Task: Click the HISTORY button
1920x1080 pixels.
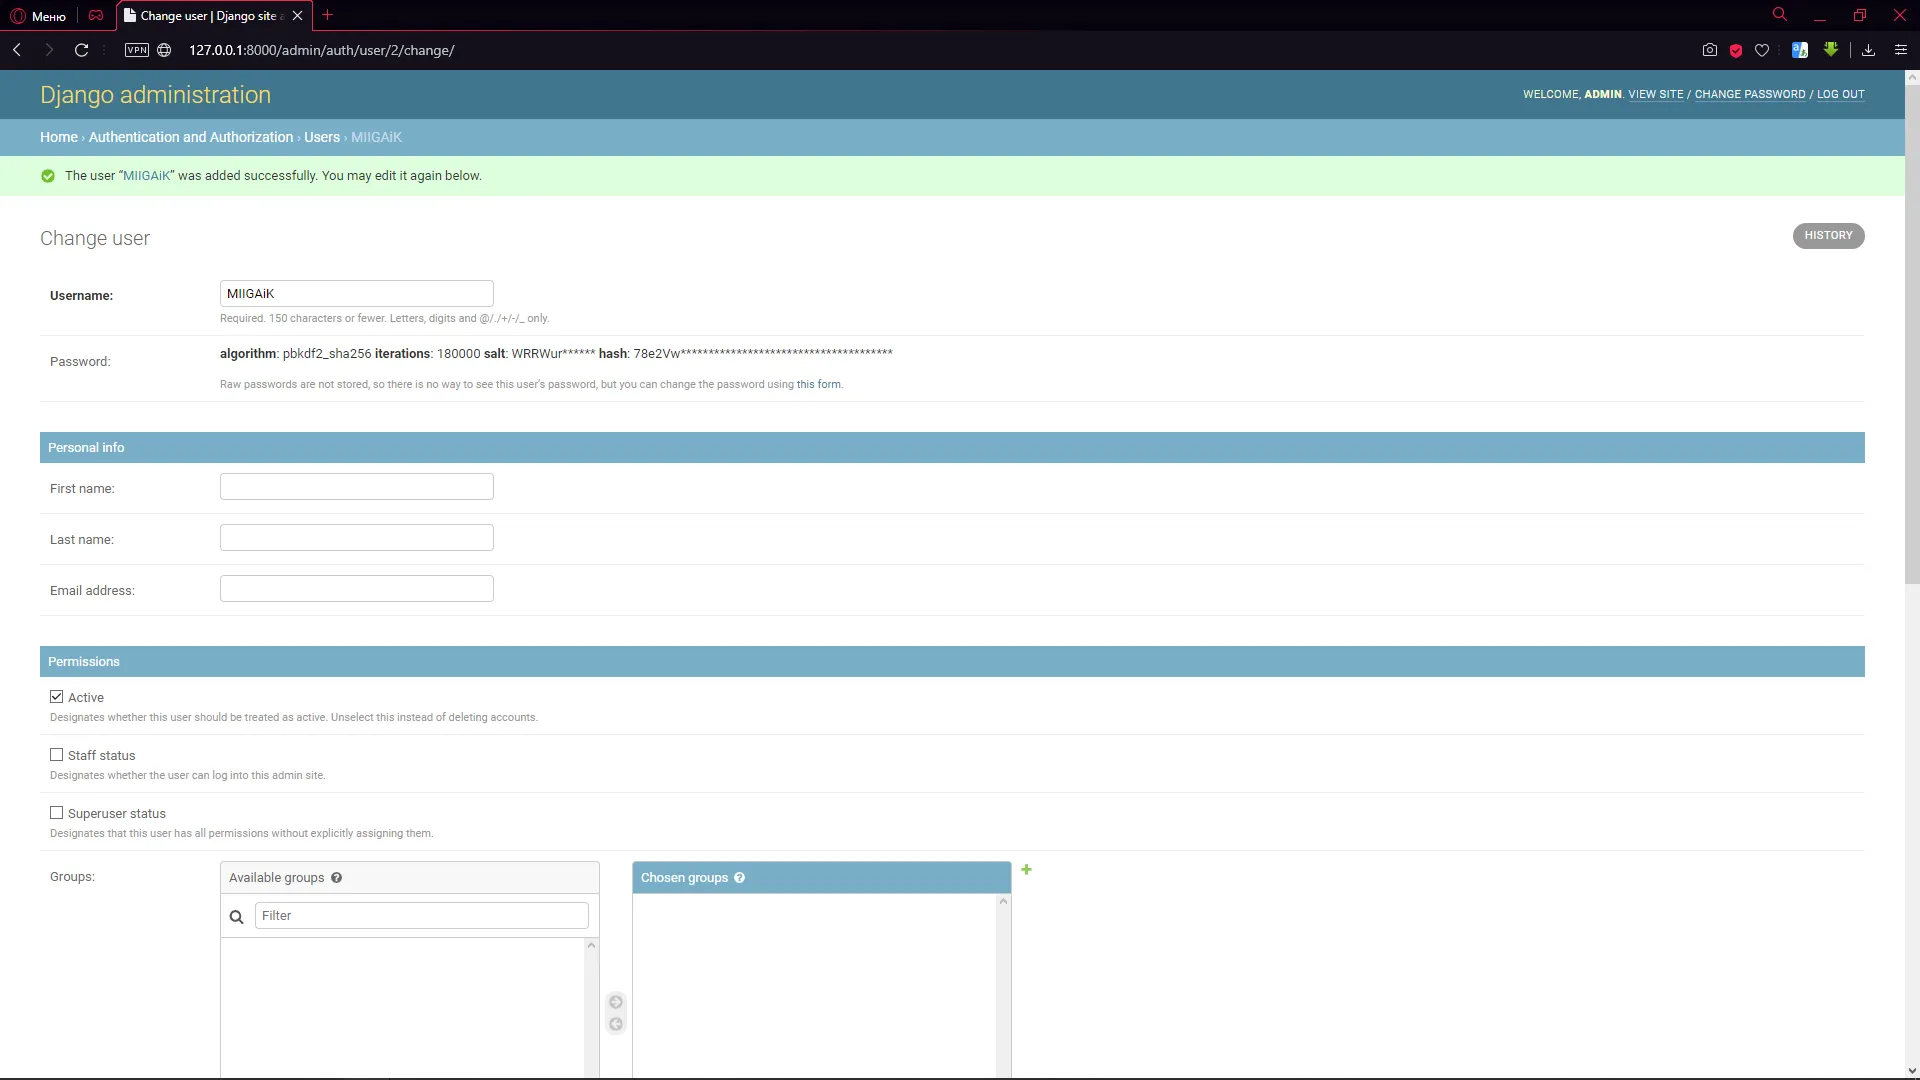Action: 1828,236
